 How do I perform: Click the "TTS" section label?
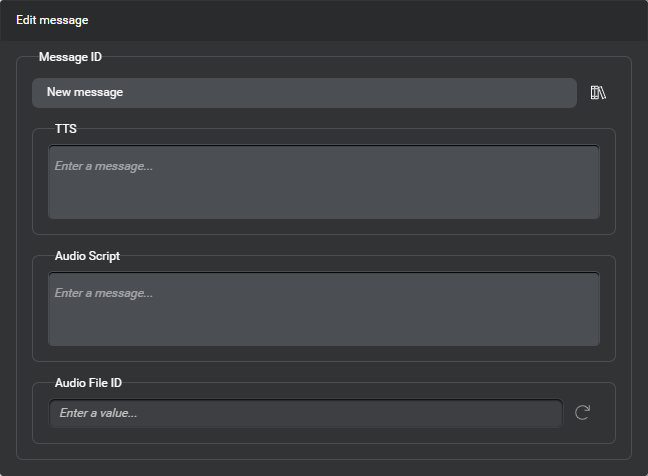66,129
